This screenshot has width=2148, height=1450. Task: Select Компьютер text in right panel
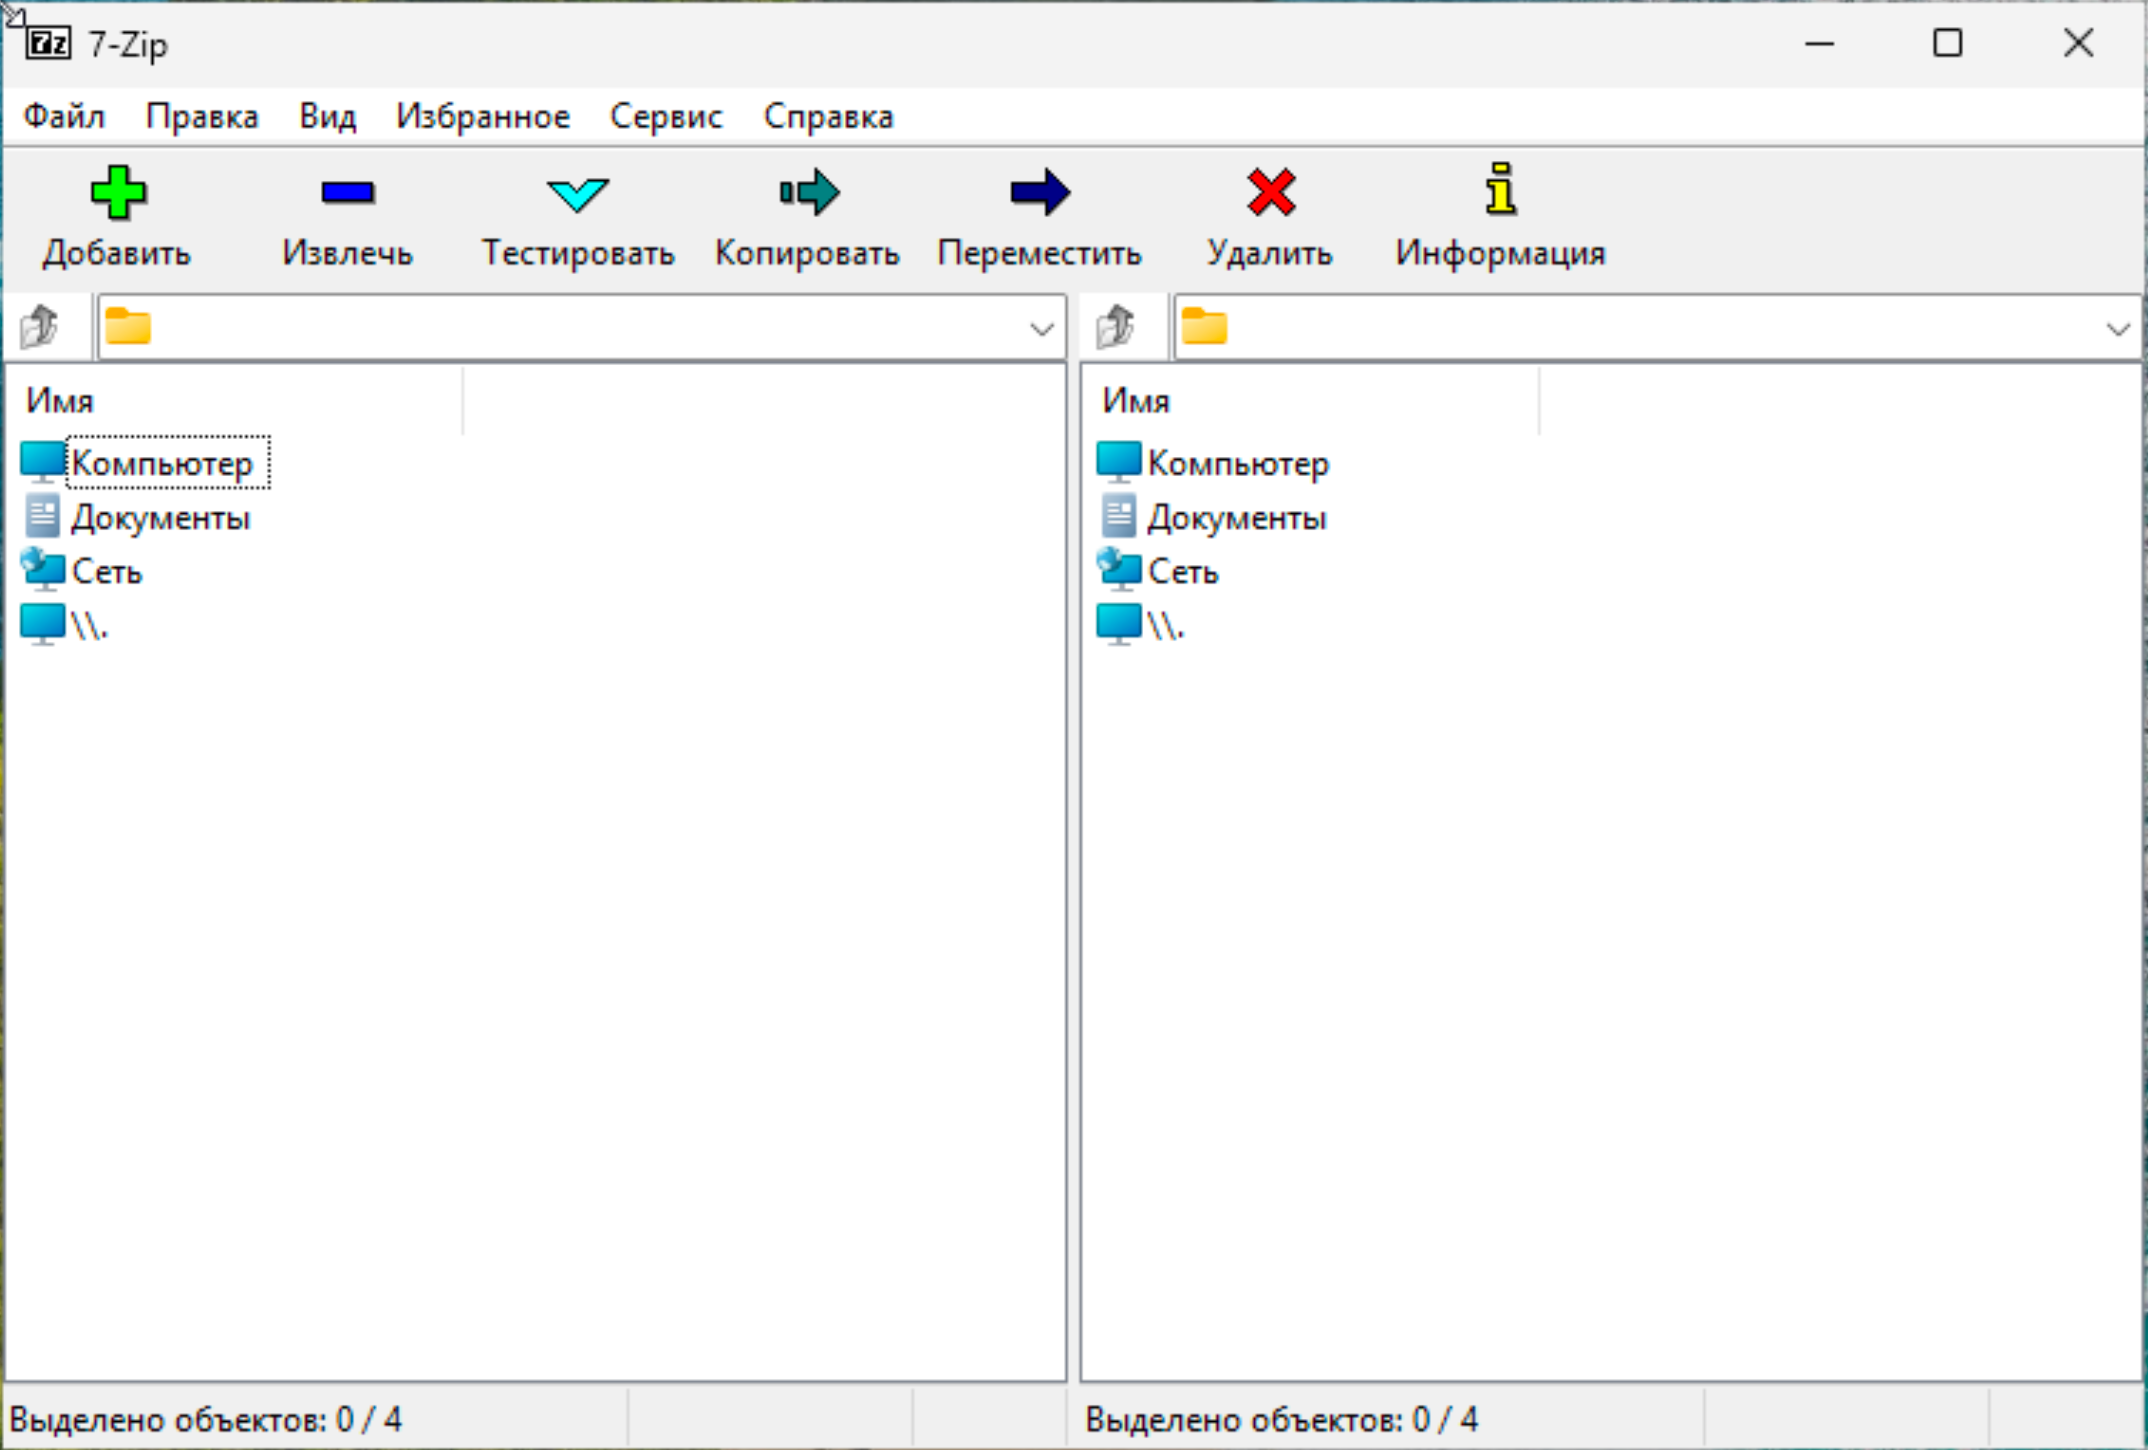pos(1238,463)
